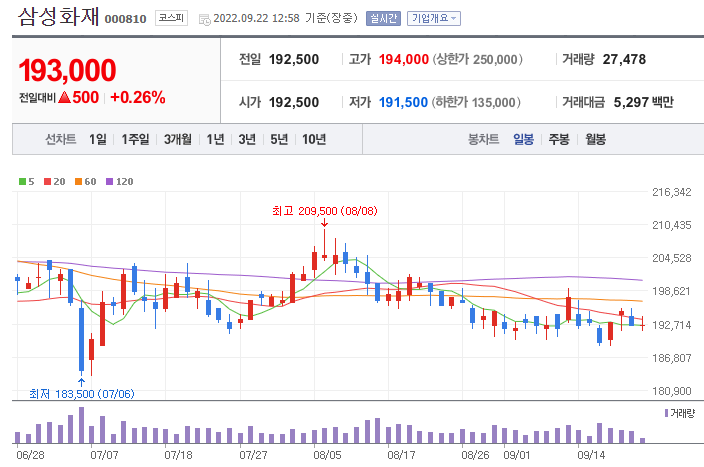Click the timestamp 2022.09.22 12:58
The width and height of the screenshot is (704, 467).
[256, 18]
